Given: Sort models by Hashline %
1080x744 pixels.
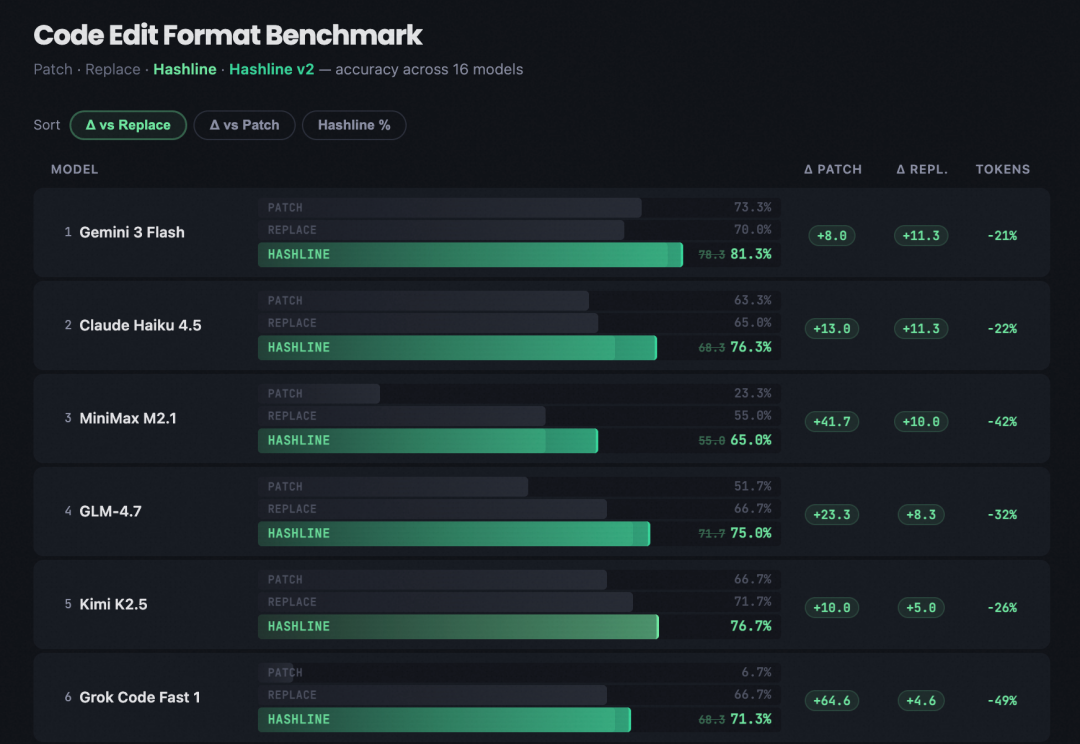Looking at the screenshot, I should [x=353, y=125].
